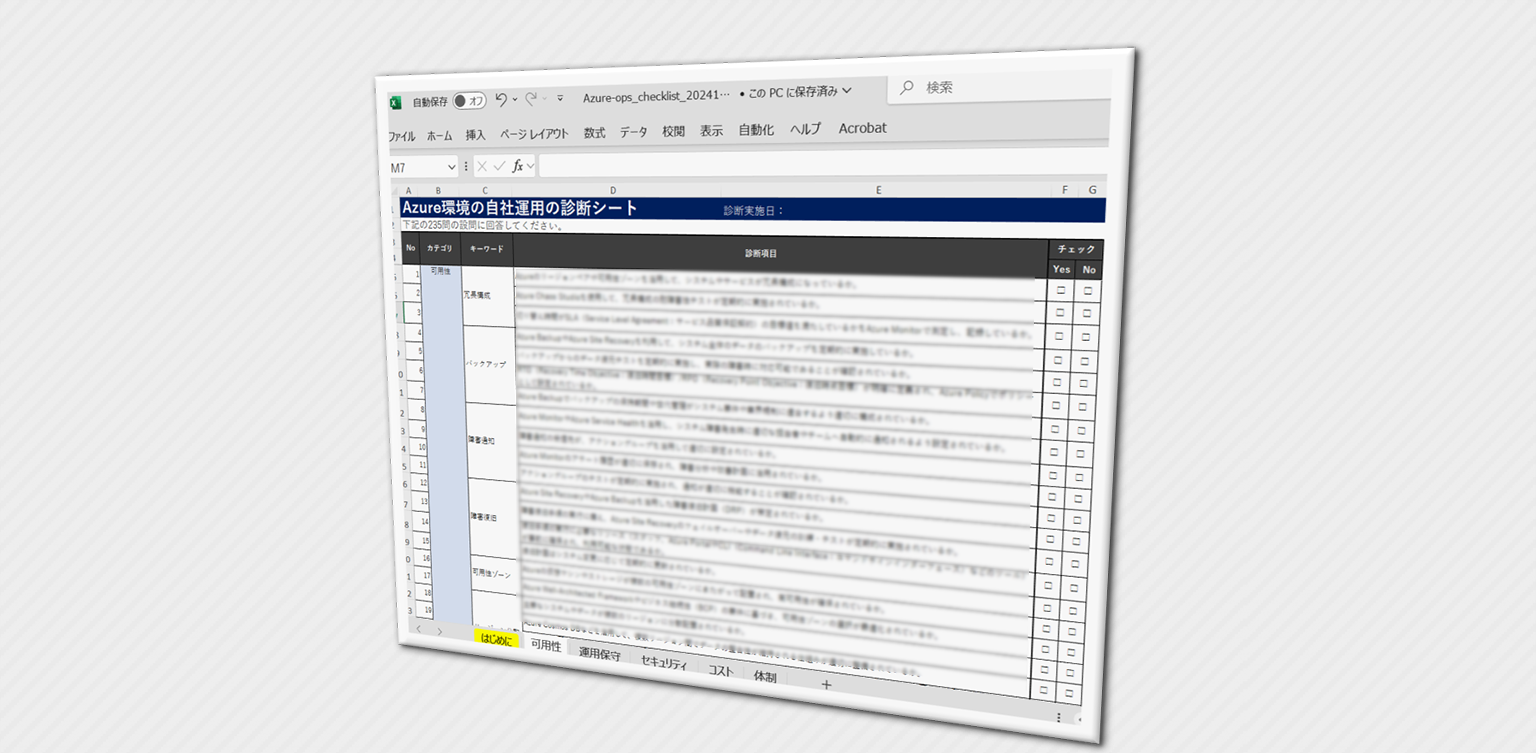Tick the No checkbox for item 1
The height and width of the screenshot is (753, 1536).
(1088, 291)
